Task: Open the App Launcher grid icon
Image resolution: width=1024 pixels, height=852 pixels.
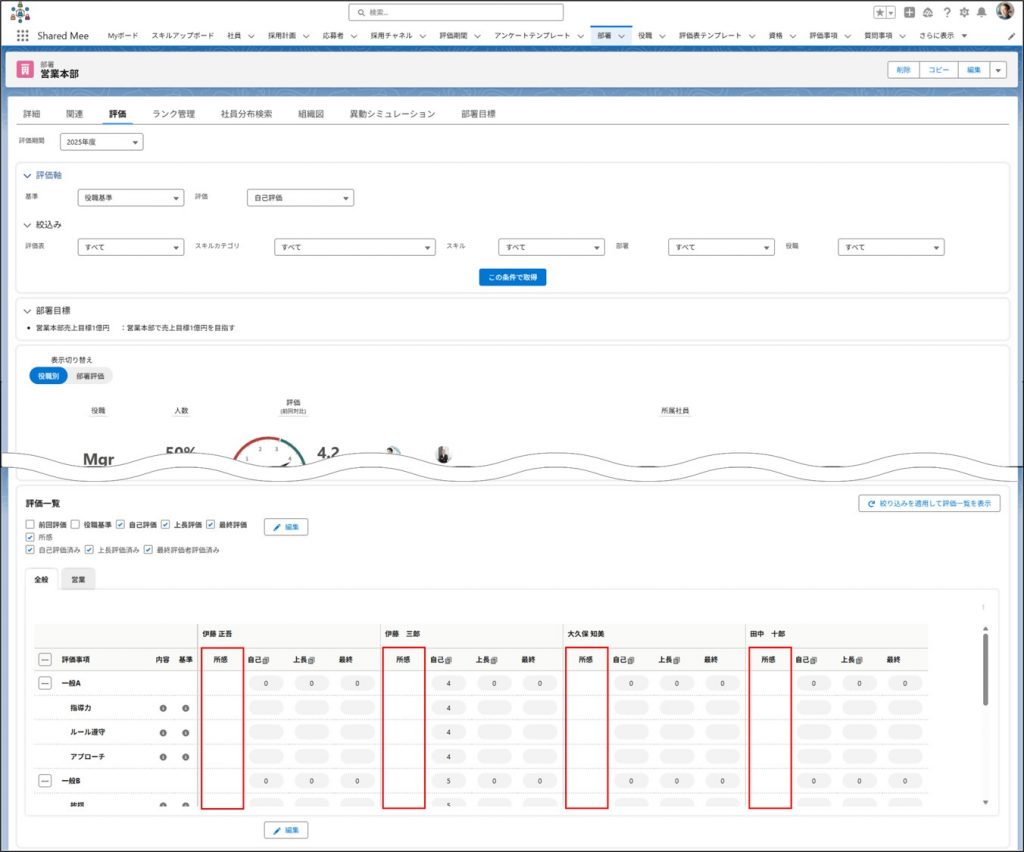Action: click(x=23, y=35)
